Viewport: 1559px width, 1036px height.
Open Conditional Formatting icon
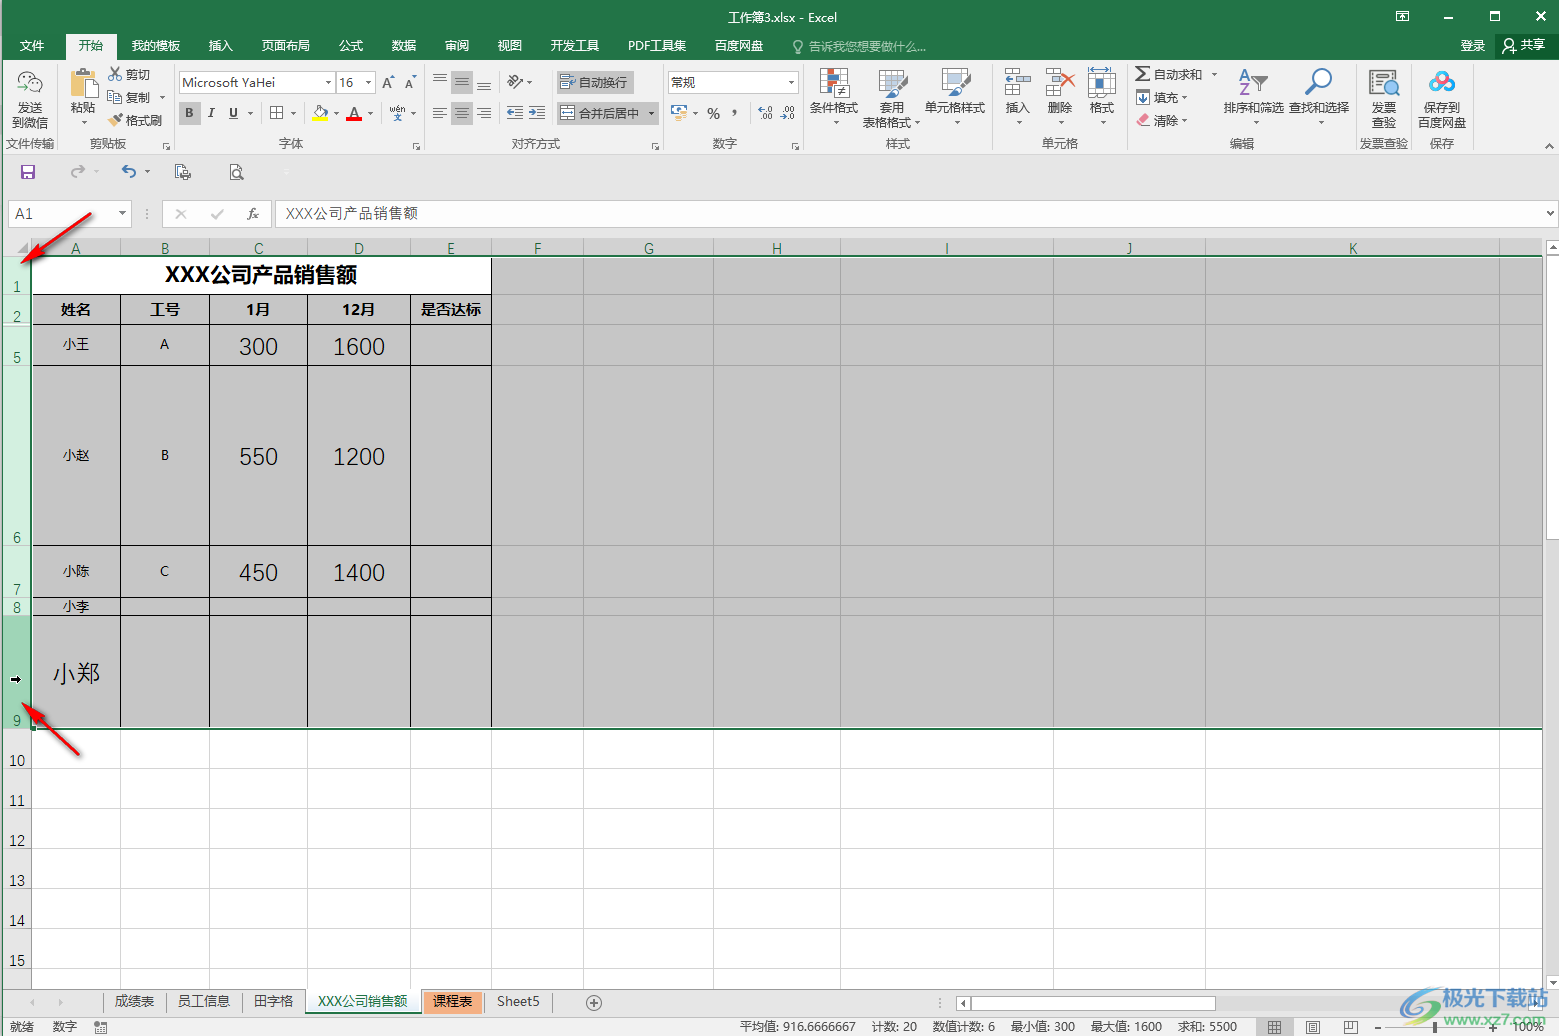point(833,84)
